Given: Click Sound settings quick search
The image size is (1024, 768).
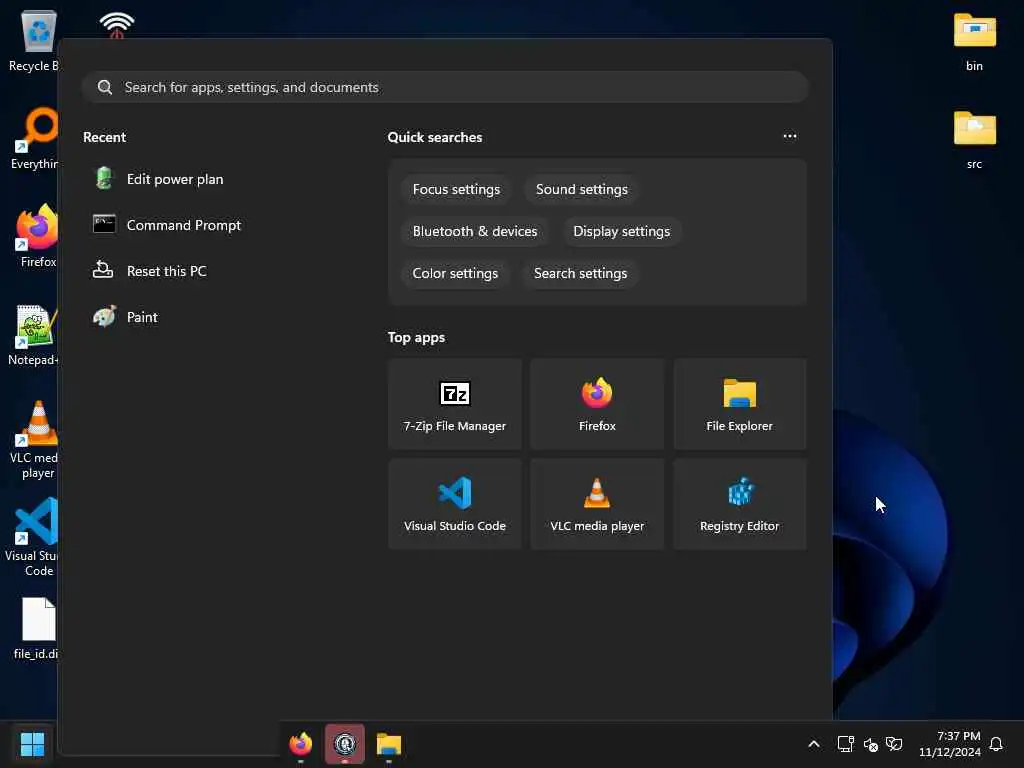Looking at the screenshot, I should click(581, 189).
